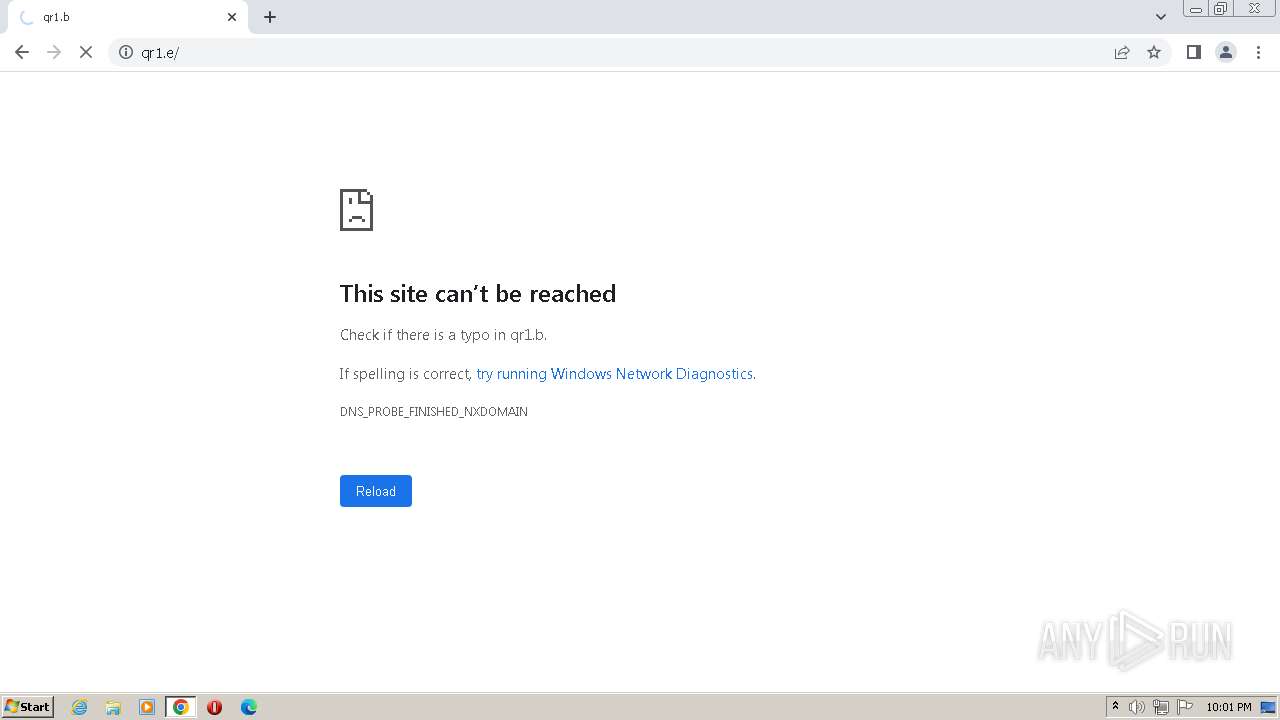Open the Chrome three-dot menu
1280x720 pixels.
click(1259, 52)
